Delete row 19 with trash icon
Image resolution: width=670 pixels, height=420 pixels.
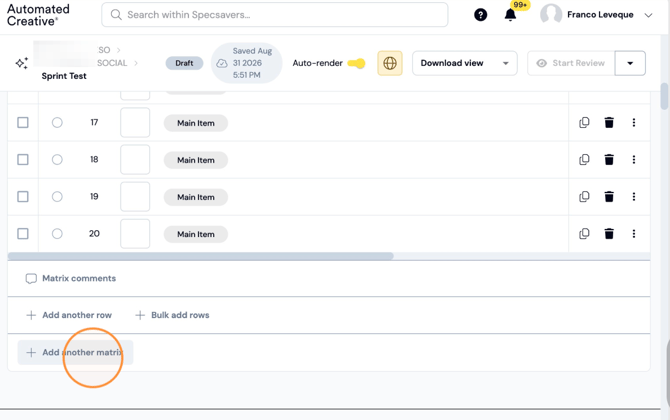click(609, 197)
